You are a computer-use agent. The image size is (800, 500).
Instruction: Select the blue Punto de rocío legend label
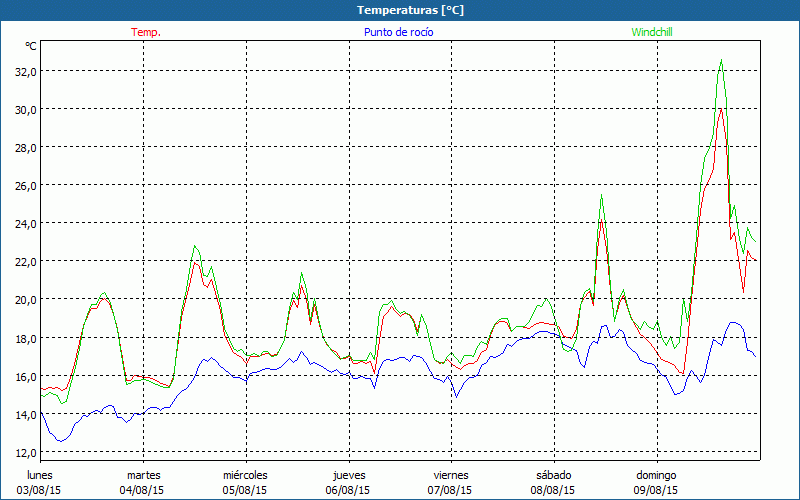(398, 32)
